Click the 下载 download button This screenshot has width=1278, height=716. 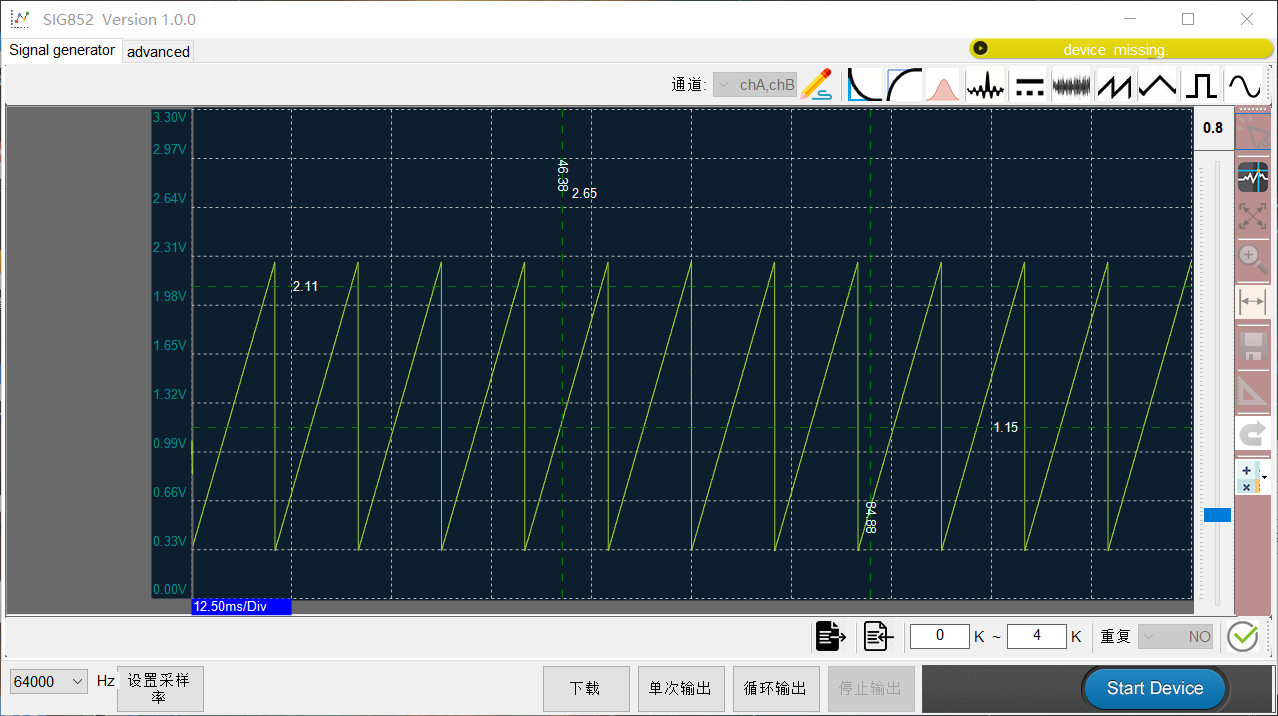point(586,688)
